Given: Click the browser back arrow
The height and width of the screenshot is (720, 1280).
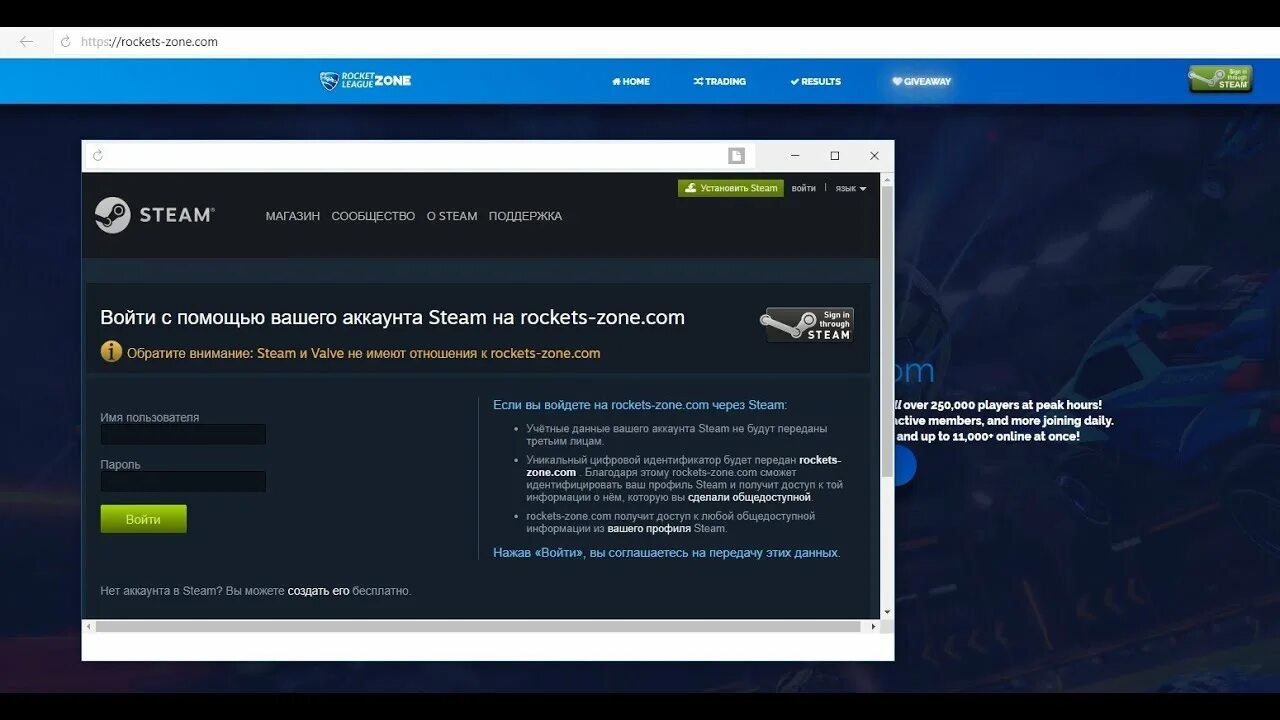Looking at the screenshot, I should pos(26,42).
